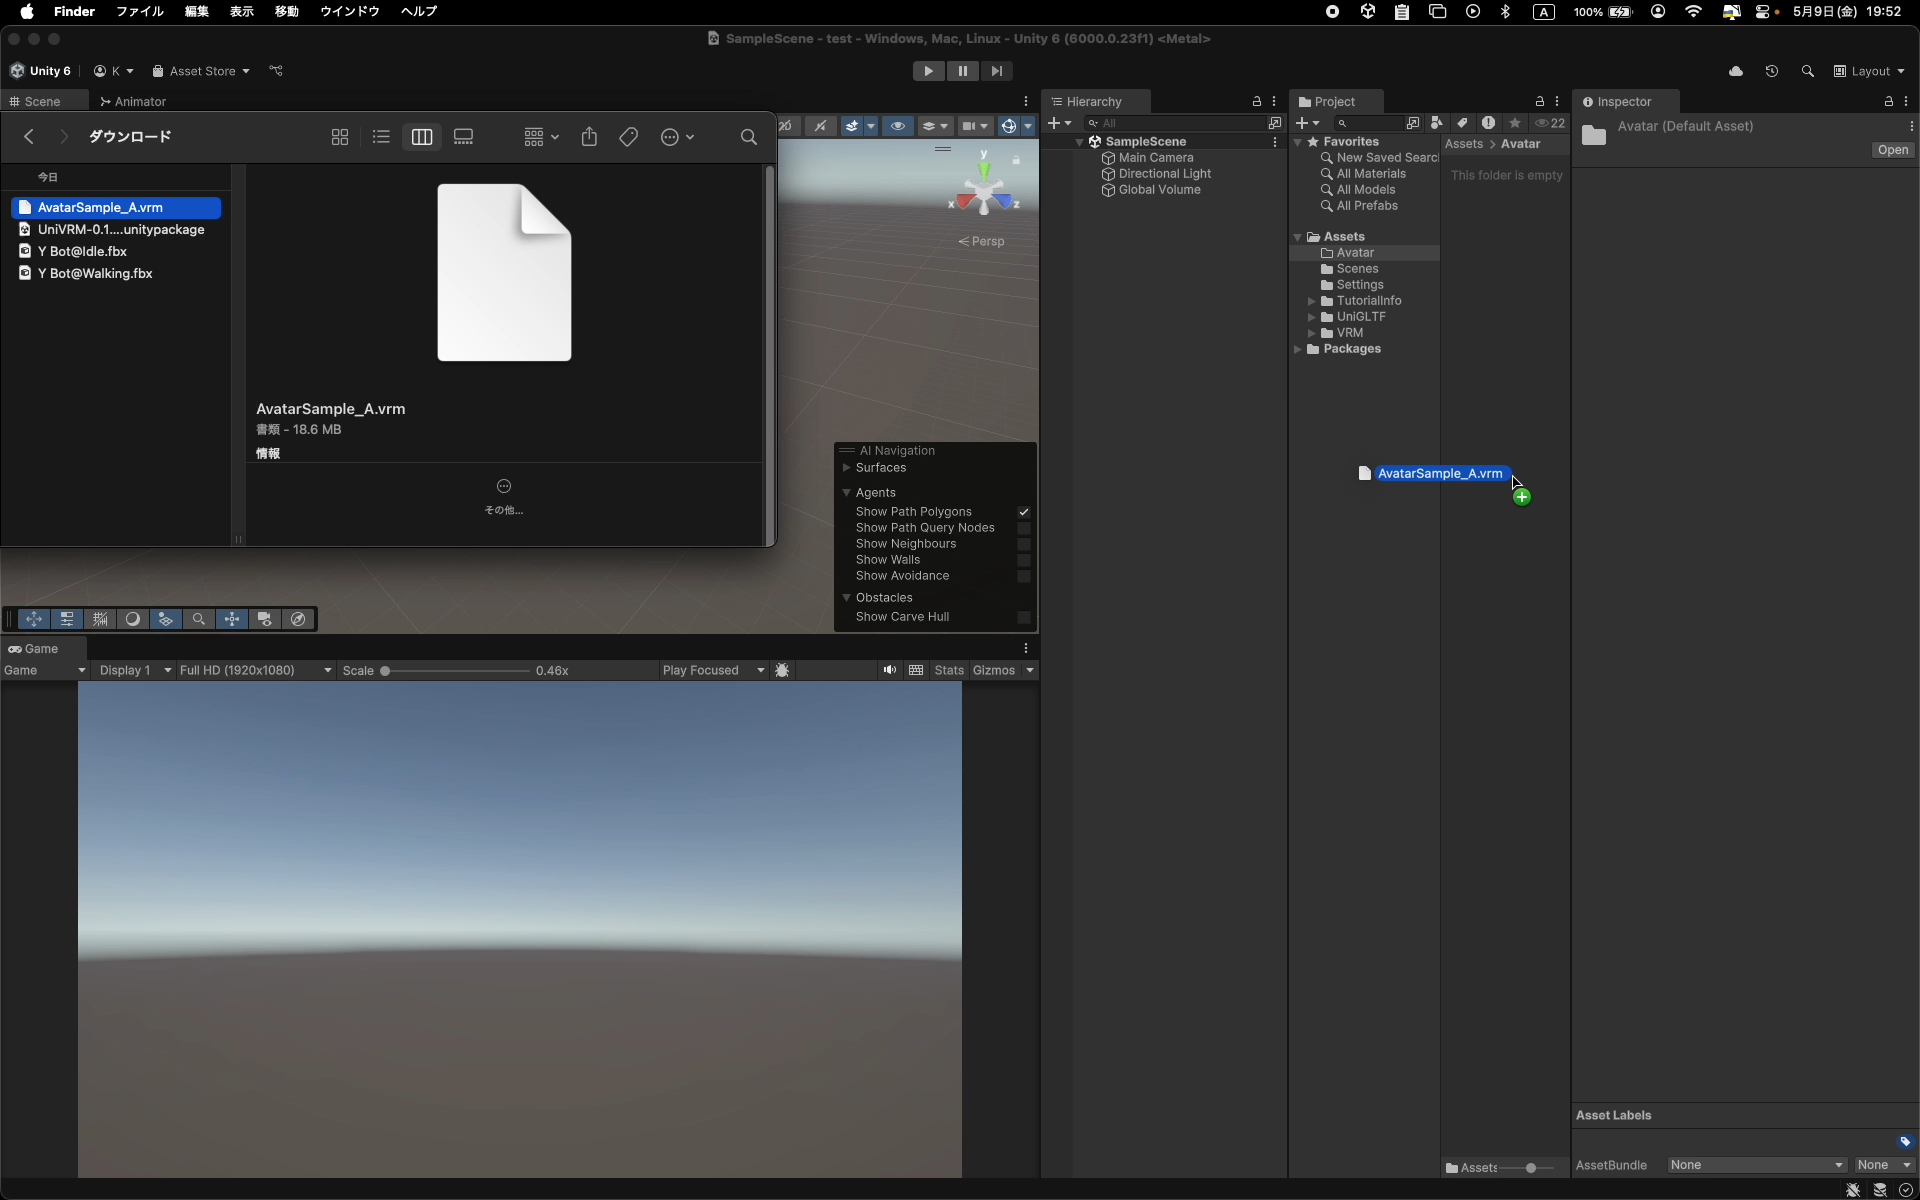Click the bug frame debugger icon in Game view
1920x1200 pixels.
coord(783,670)
